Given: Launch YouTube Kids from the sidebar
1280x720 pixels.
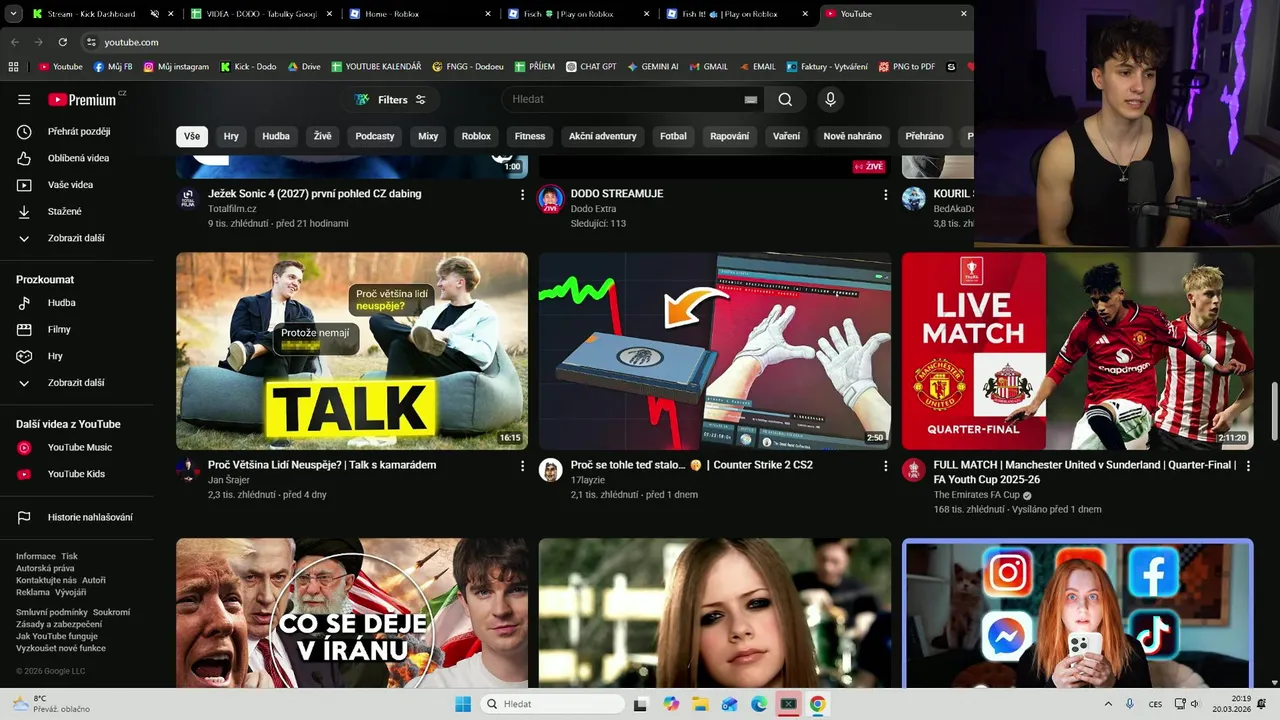Looking at the screenshot, I should (77, 474).
